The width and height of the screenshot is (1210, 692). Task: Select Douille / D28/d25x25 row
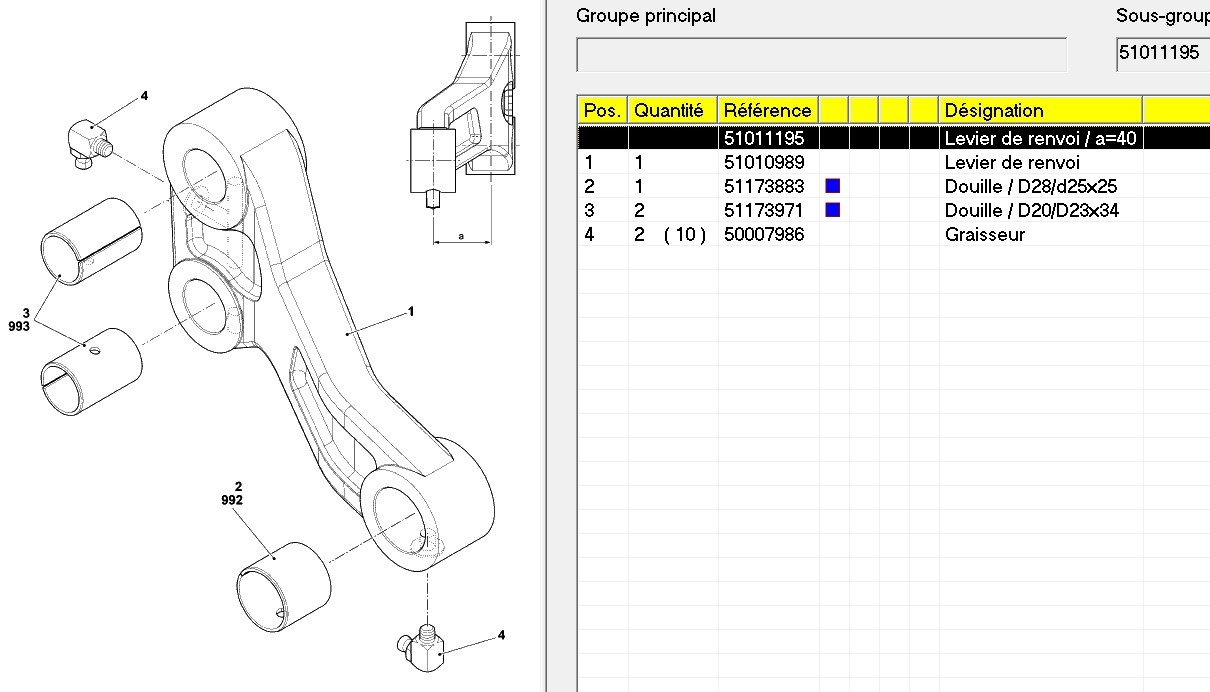point(894,186)
